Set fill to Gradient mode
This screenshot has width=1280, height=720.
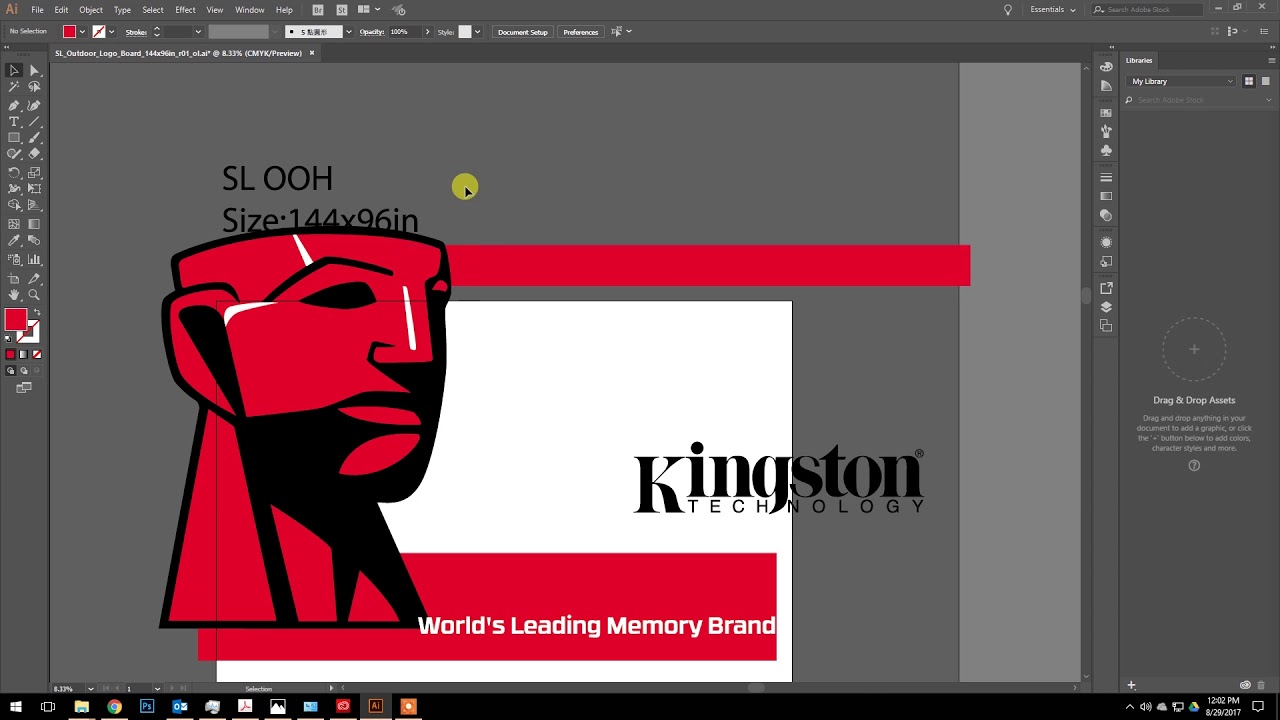click(23, 354)
